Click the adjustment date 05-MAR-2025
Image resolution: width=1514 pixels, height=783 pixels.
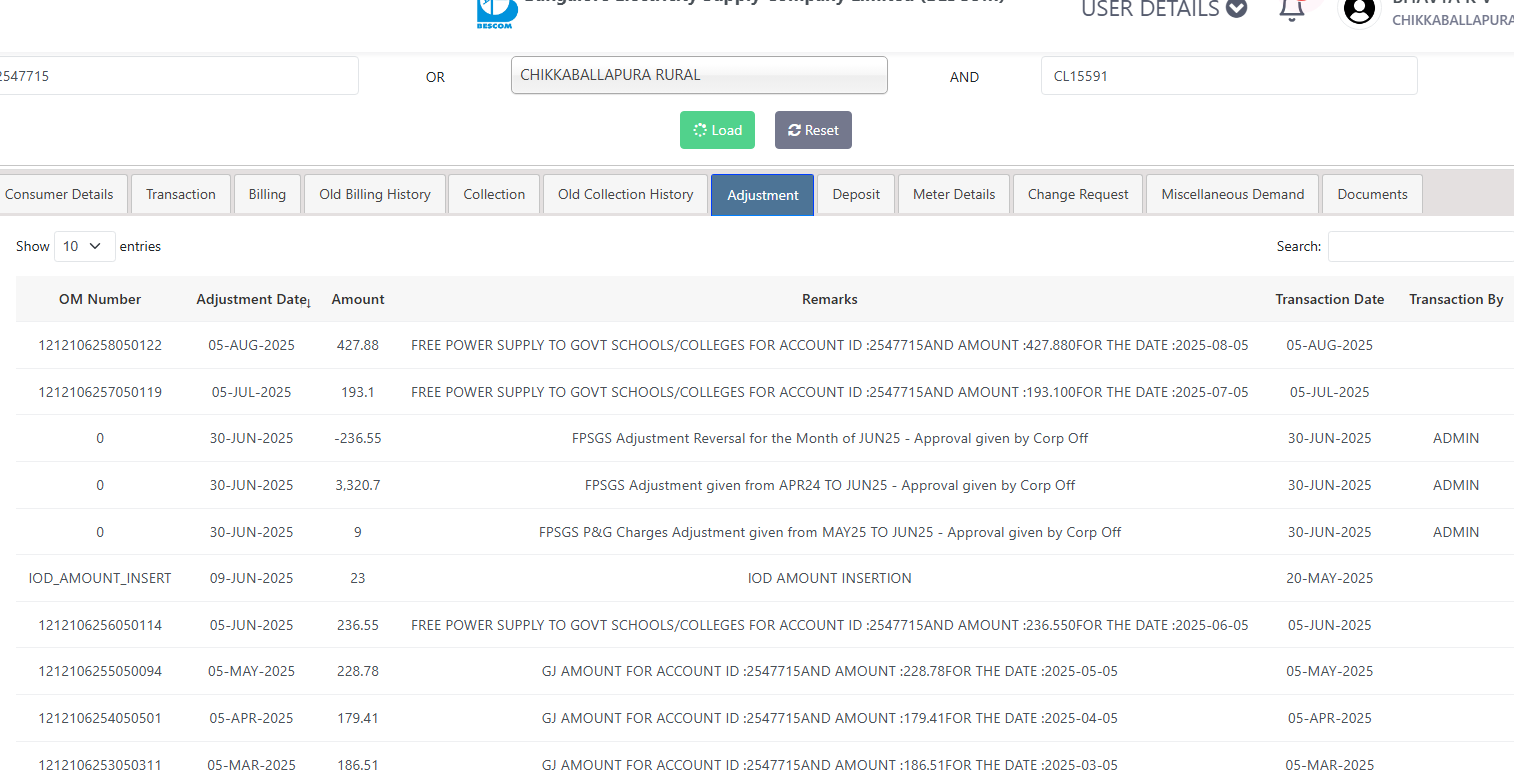click(252, 765)
